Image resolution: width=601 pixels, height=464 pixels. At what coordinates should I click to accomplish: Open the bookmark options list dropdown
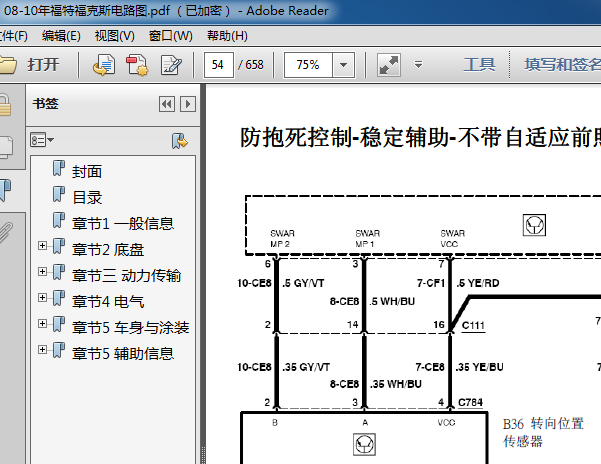coord(42,140)
